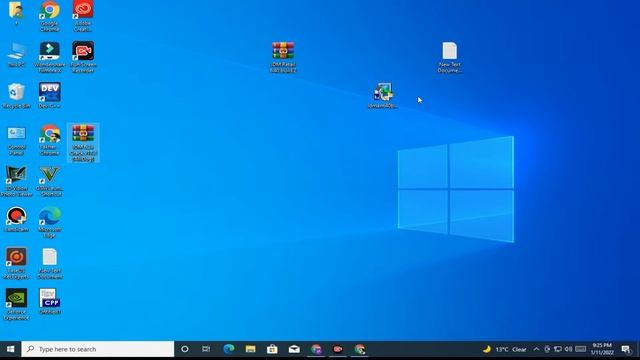The image size is (640, 360).
Task: Click the highlighted WinRAR archive in the left columns
Action: (83, 143)
